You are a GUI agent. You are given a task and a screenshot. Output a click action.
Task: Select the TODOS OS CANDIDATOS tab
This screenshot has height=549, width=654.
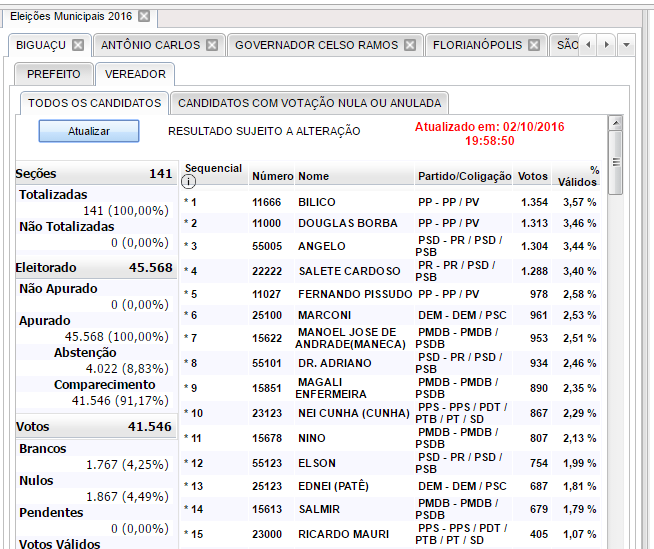pyautogui.click(x=94, y=103)
